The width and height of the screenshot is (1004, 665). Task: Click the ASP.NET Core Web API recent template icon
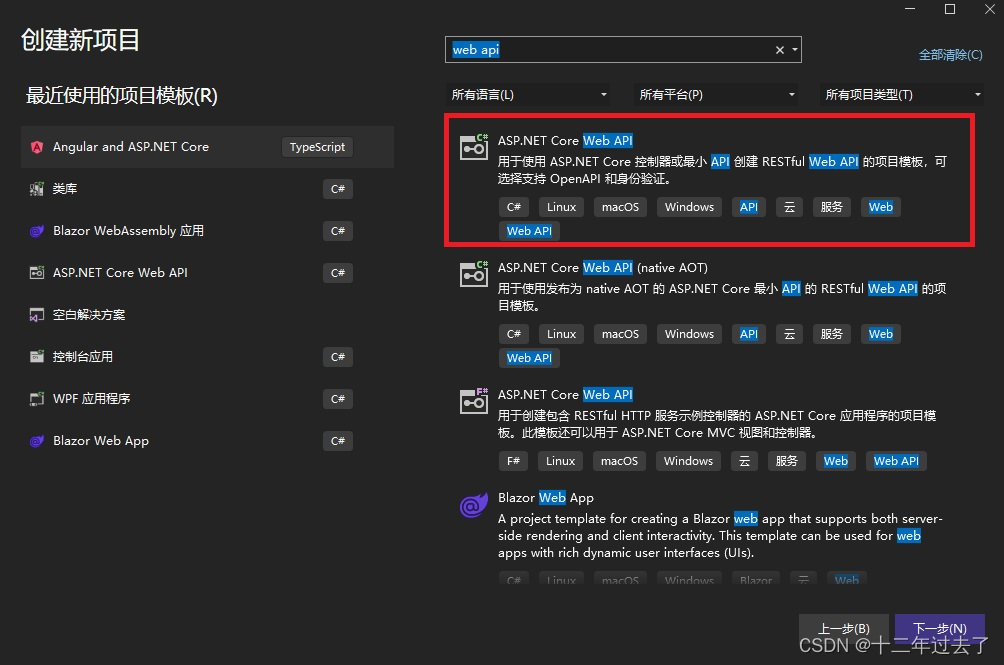pyautogui.click(x=38, y=272)
